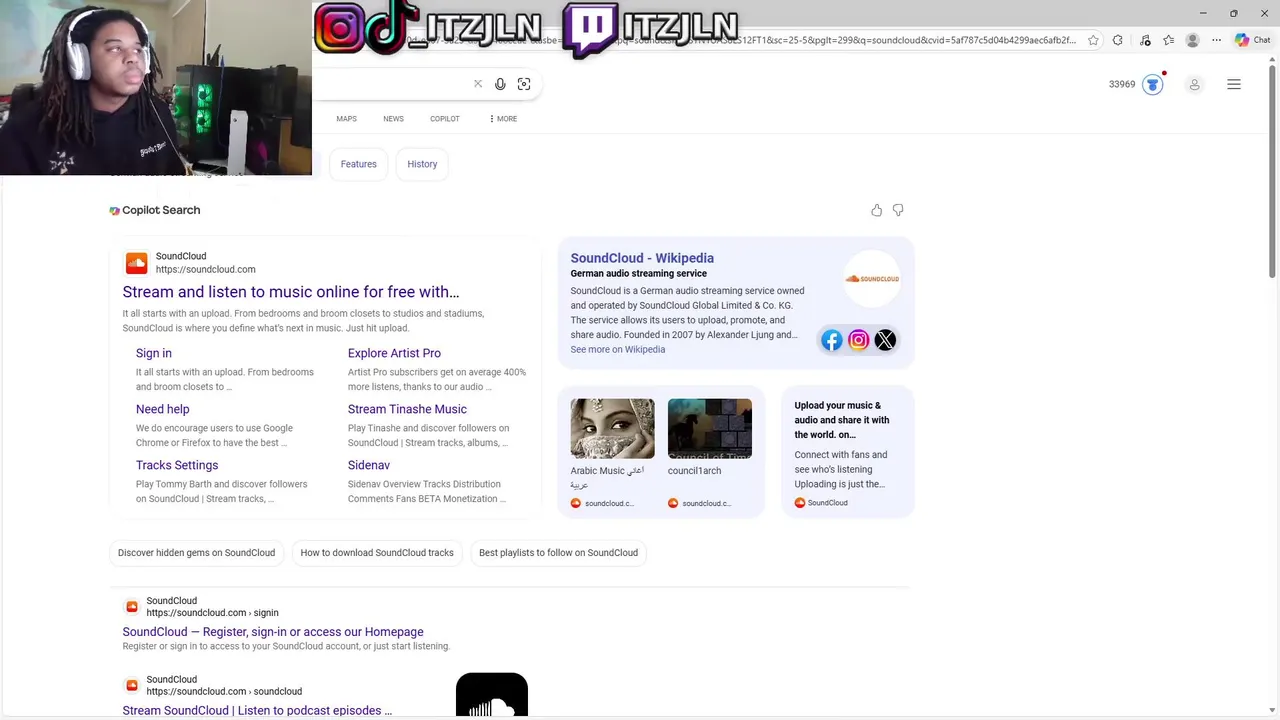
Task: Open SoundCloud's Instagram icon link
Action: (x=858, y=340)
